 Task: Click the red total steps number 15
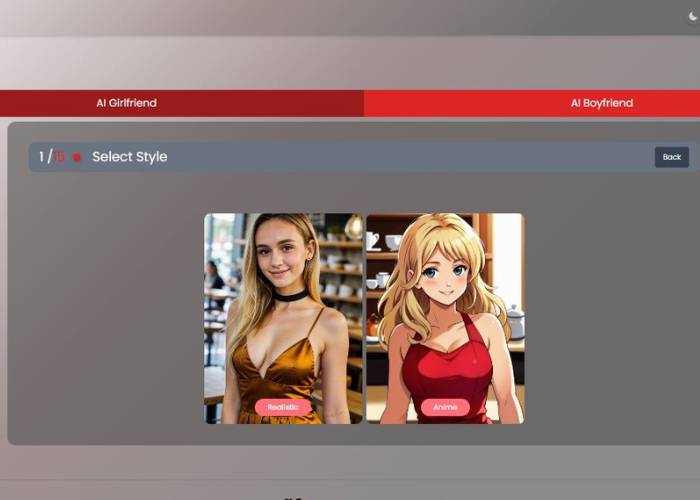click(59, 157)
